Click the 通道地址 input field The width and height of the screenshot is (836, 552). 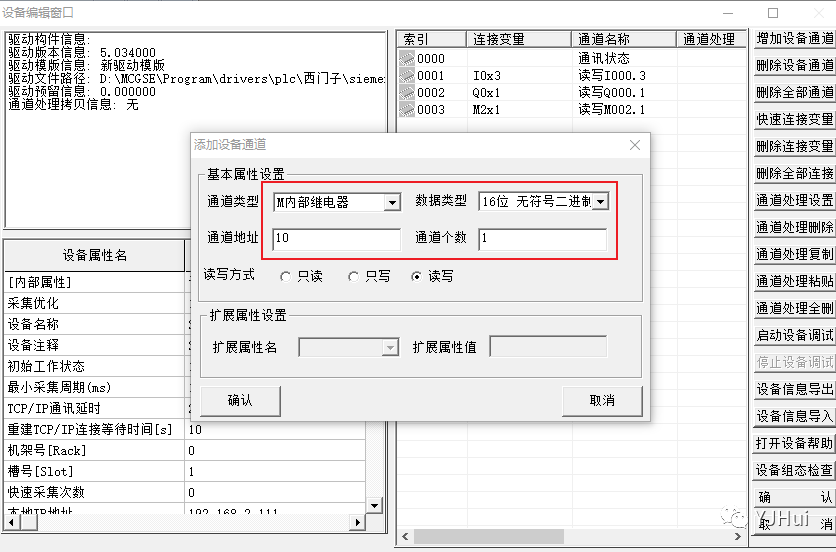[336, 238]
